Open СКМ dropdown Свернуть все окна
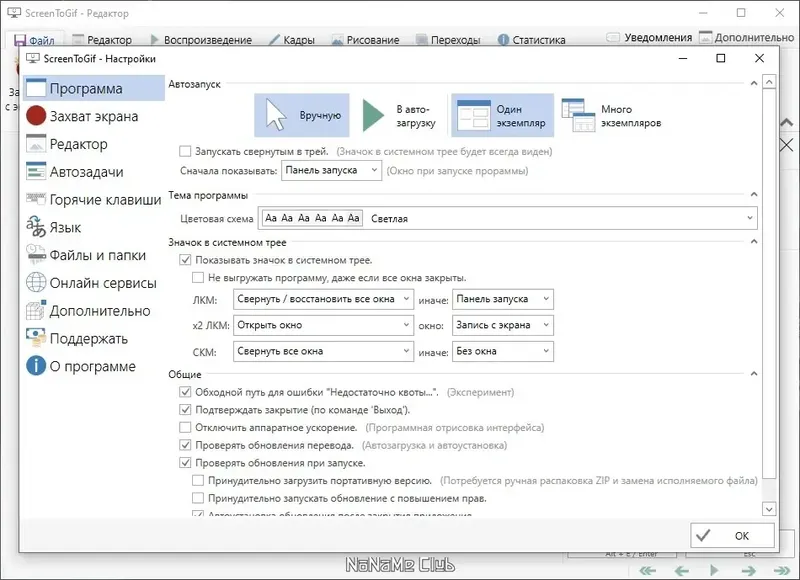Image resolution: width=800 pixels, height=580 pixels. click(x=323, y=351)
